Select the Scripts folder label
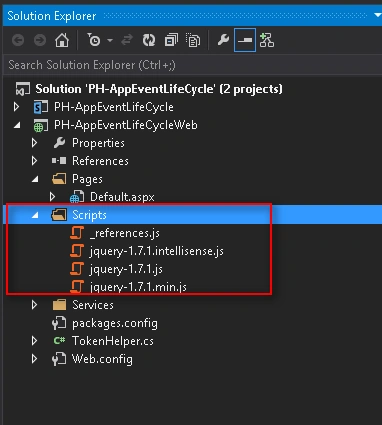This screenshot has height=425, width=382. (x=89, y=215)
